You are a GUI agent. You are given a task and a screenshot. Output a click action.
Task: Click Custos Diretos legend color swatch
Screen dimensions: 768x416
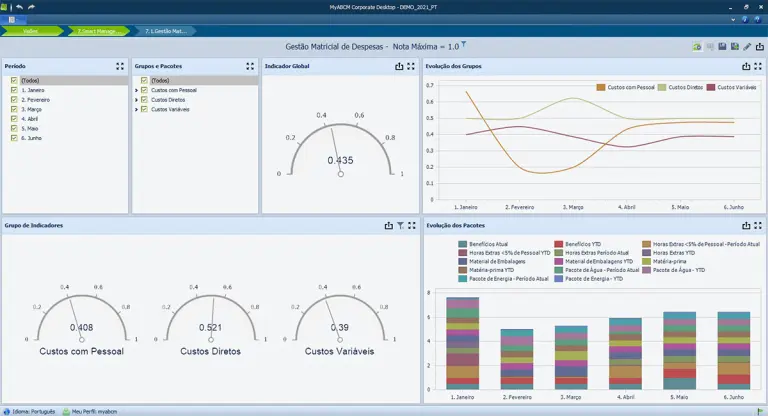[x=662, y=87]
